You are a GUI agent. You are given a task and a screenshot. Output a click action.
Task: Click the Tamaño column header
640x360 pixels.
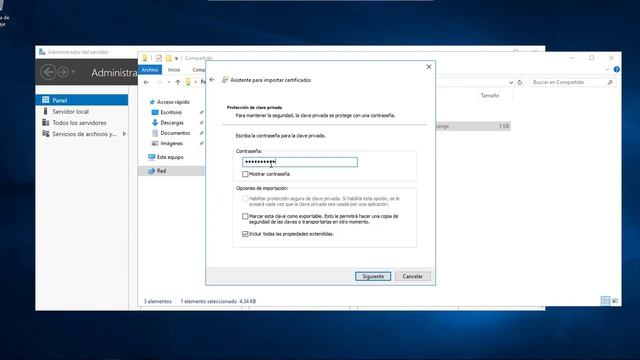(x=489, y=96)
